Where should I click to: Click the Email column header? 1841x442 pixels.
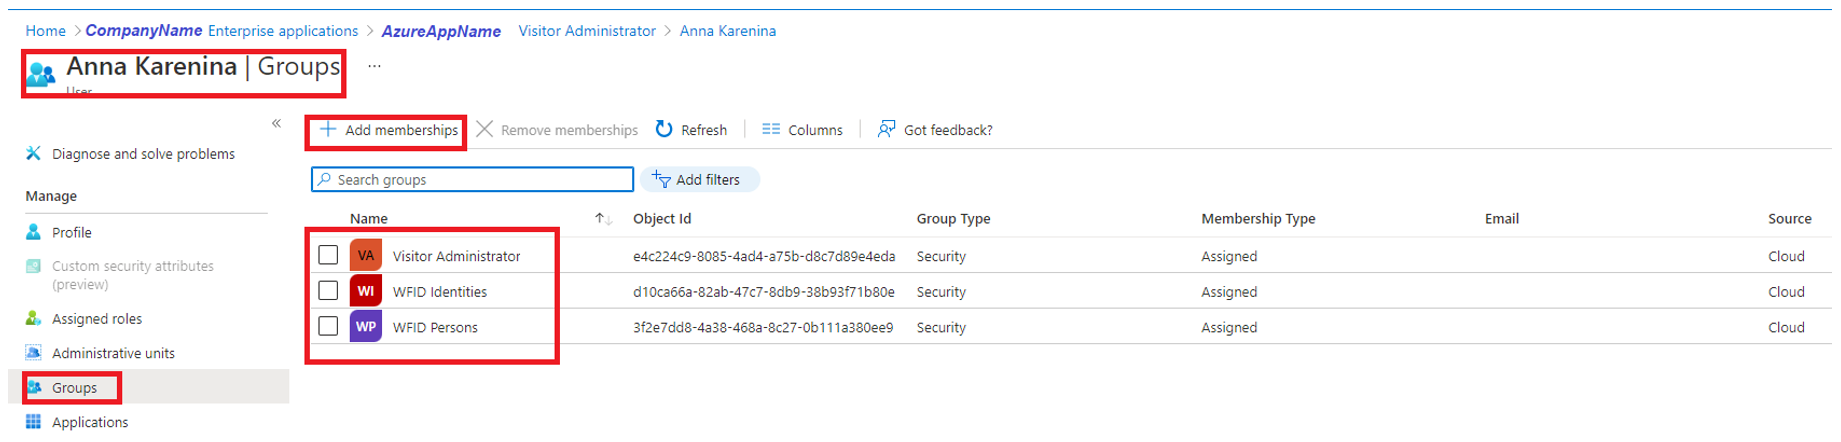[1502, 219]
